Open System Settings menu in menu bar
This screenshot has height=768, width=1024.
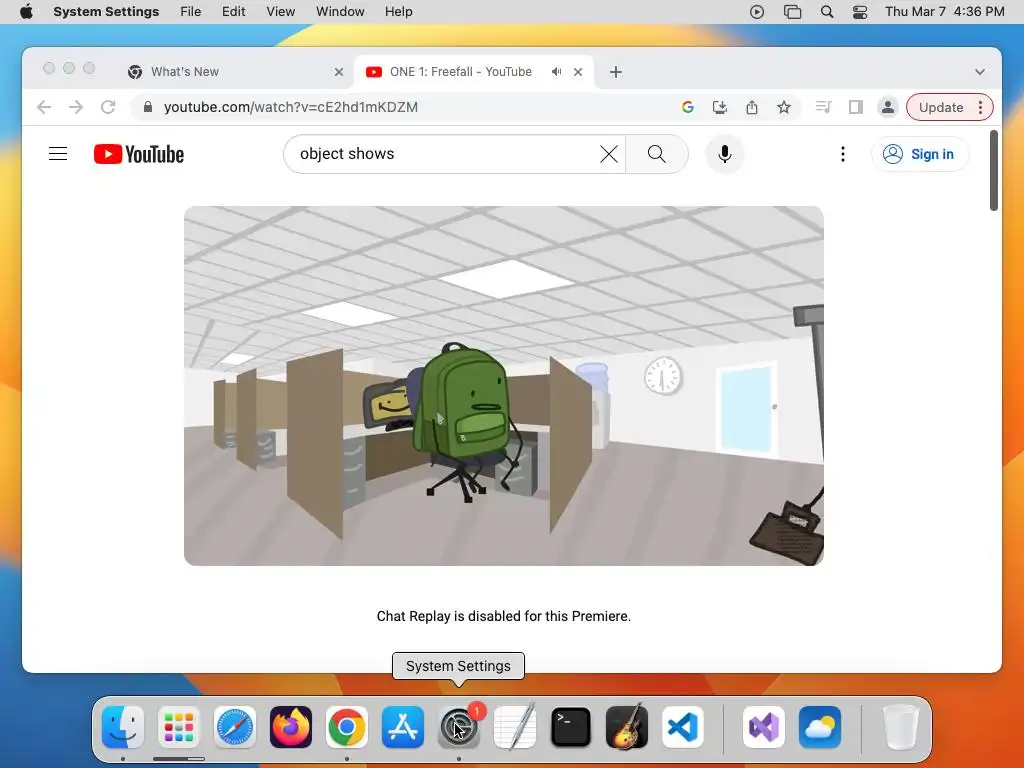tap(106, 12)
